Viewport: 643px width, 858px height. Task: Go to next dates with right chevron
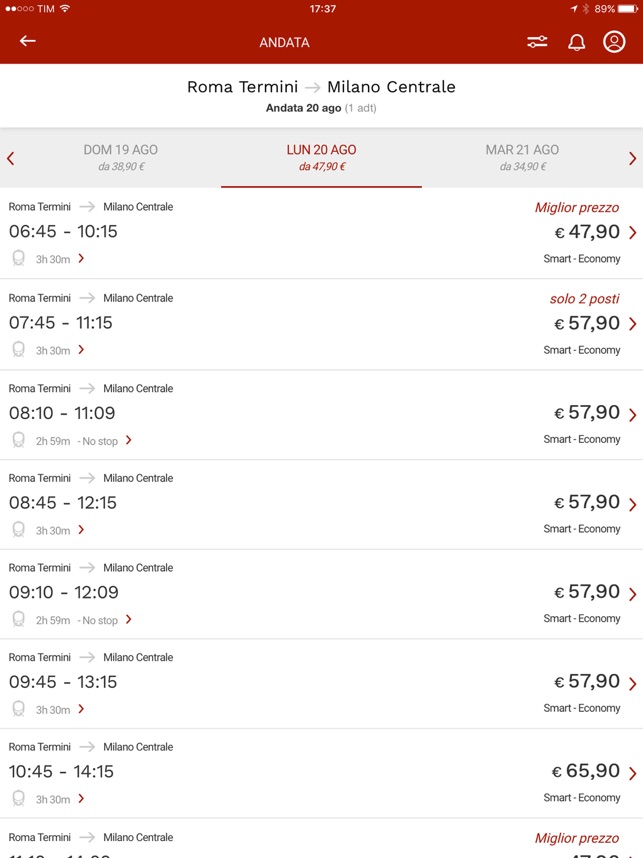(x=633, y=159)
